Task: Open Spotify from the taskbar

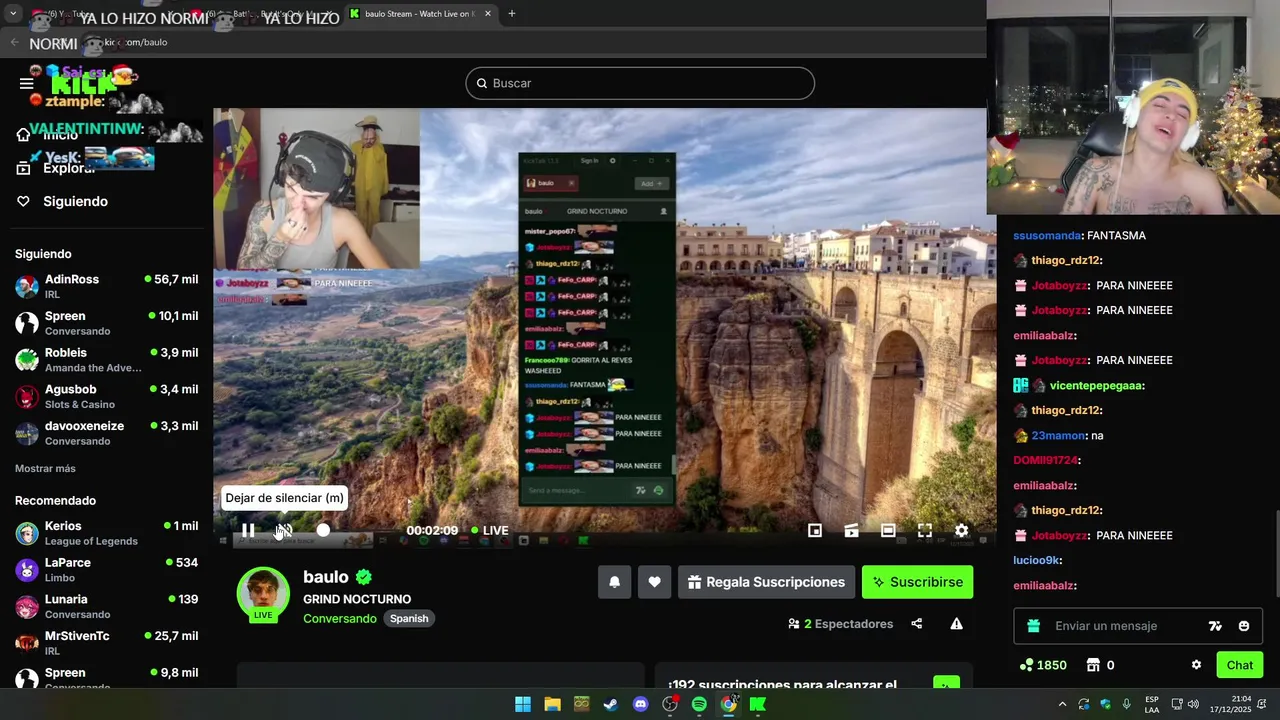Action: pyautogui.click(x=699, y=704)
